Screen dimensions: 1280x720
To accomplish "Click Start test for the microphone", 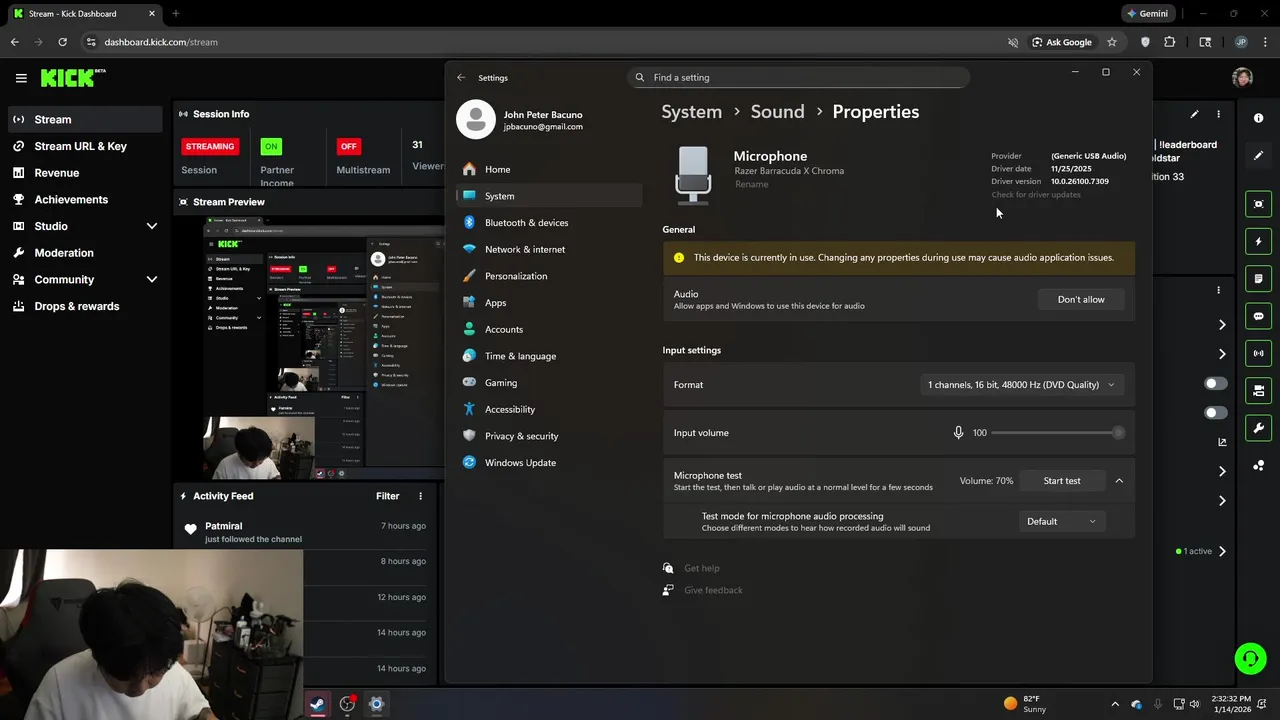I will [1062, 481].
